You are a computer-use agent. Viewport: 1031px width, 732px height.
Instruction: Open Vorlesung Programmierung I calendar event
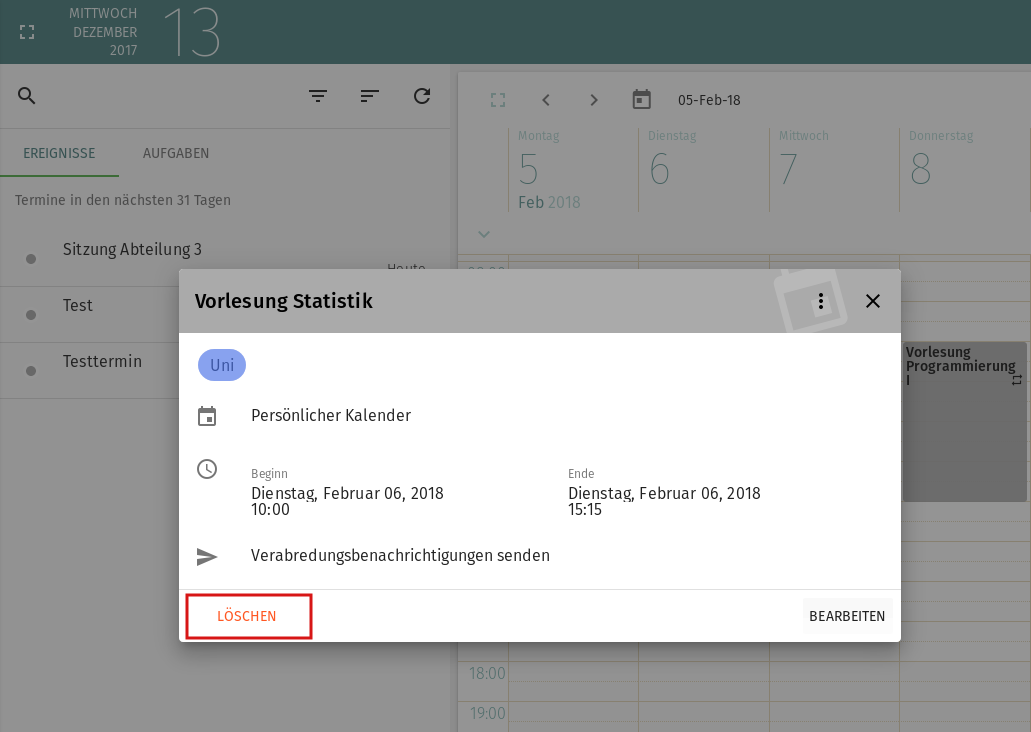coord(964,420)
